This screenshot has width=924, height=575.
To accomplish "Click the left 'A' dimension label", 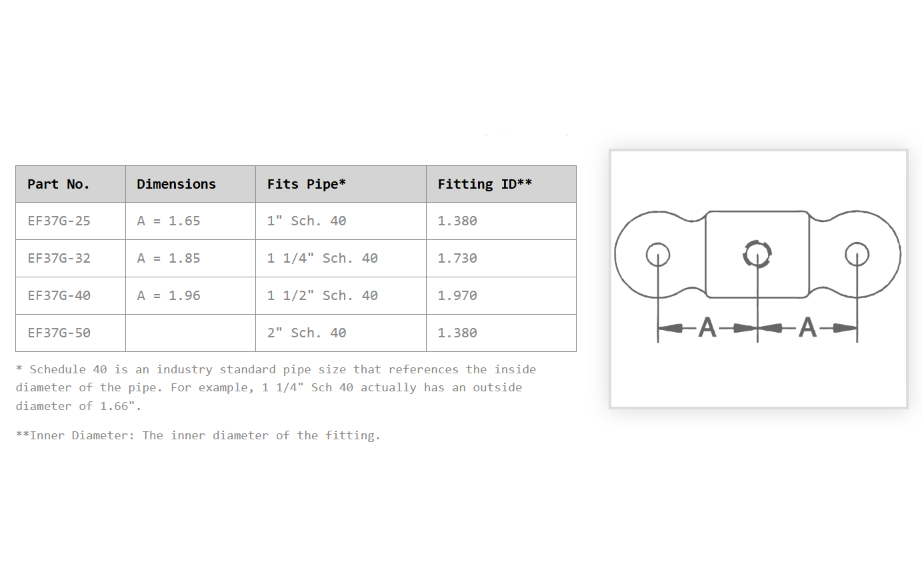I will pos(708,327).
